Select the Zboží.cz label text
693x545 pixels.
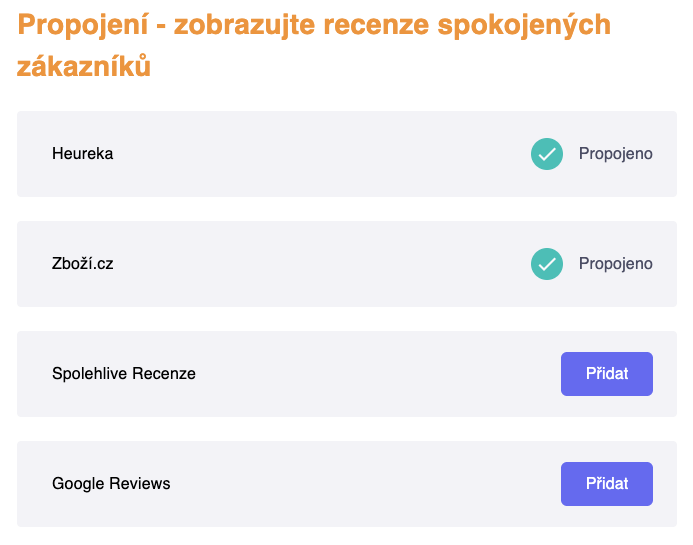click(x=82, y=264)
